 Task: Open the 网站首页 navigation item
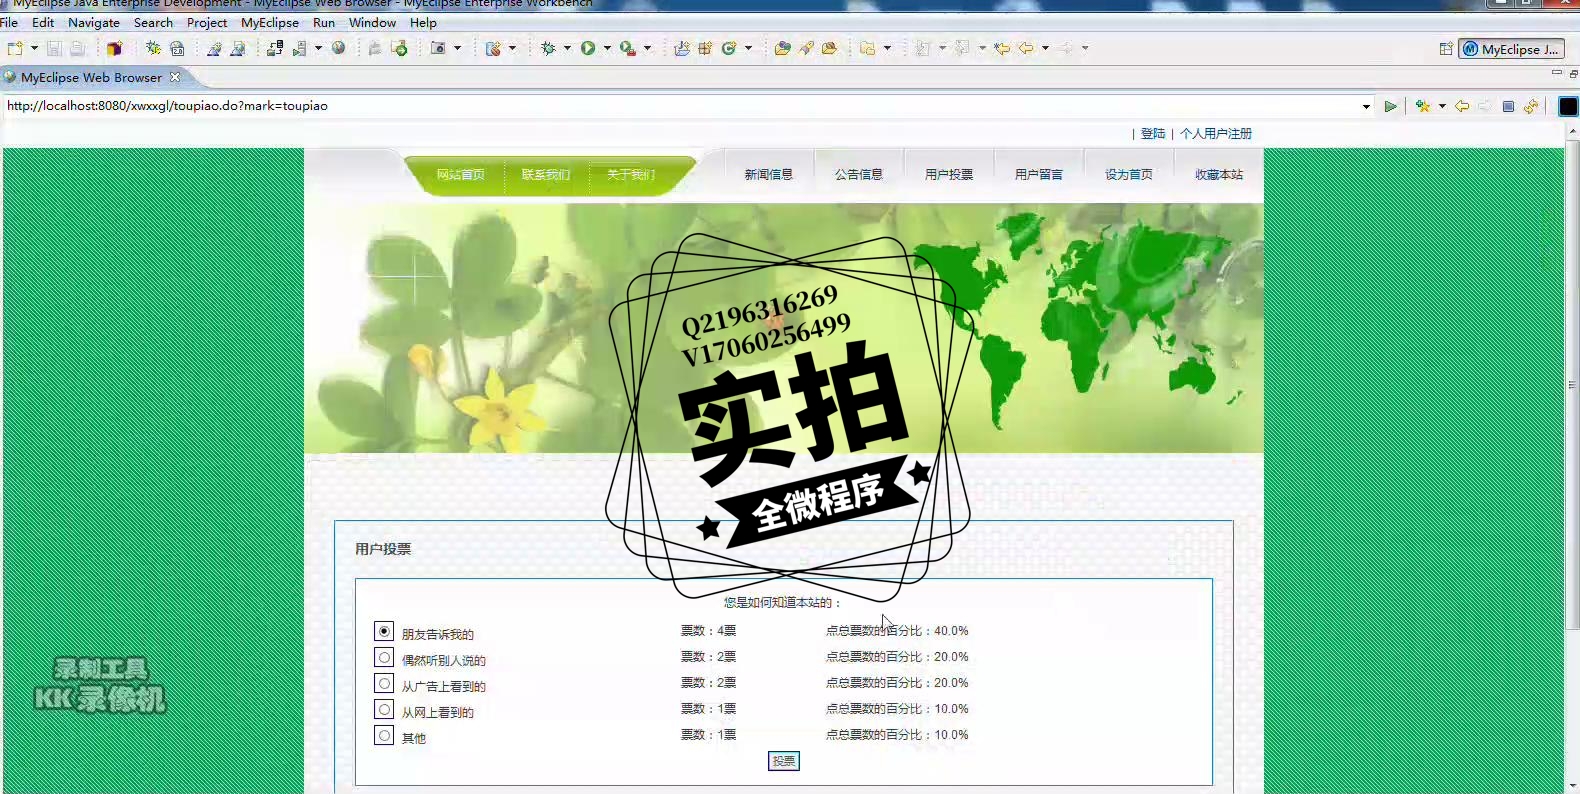point(461,174)
